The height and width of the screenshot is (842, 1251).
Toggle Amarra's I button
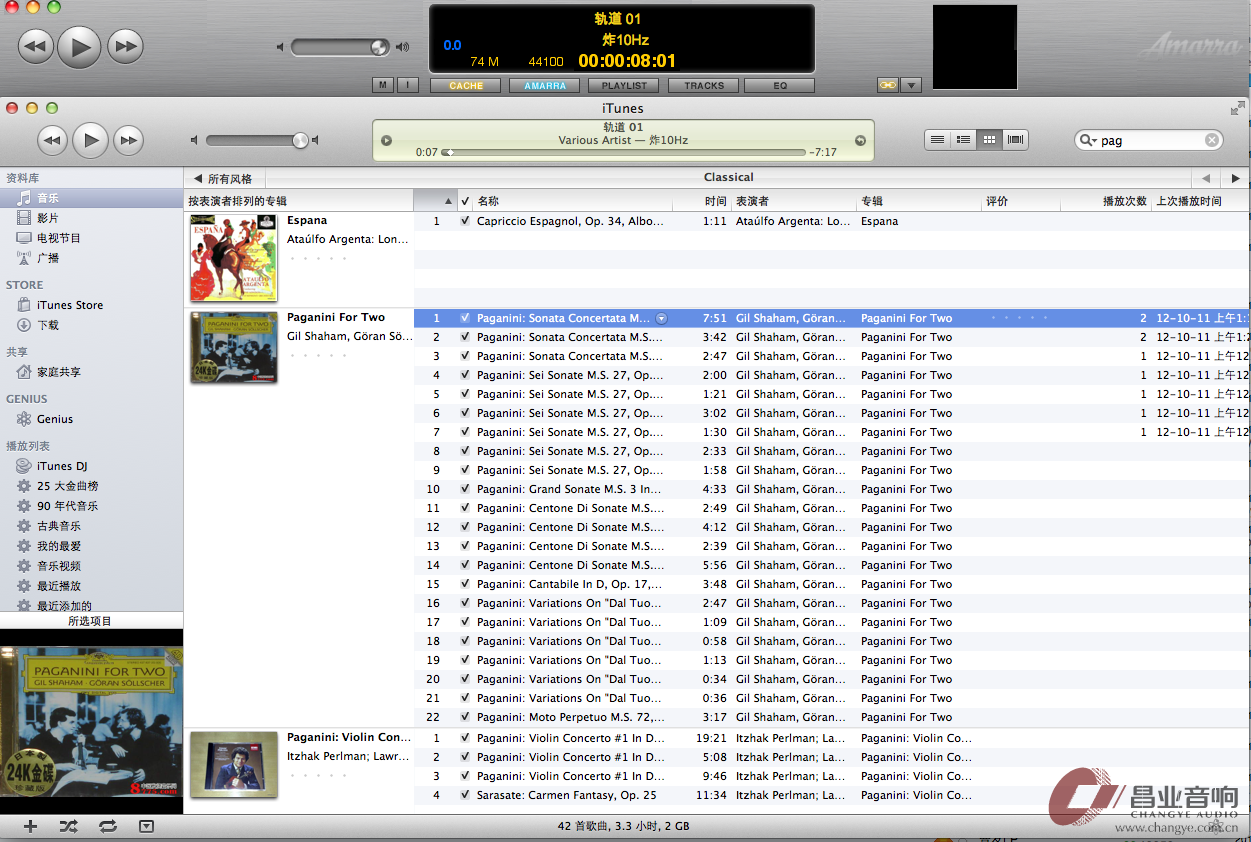tap(408, 86)
